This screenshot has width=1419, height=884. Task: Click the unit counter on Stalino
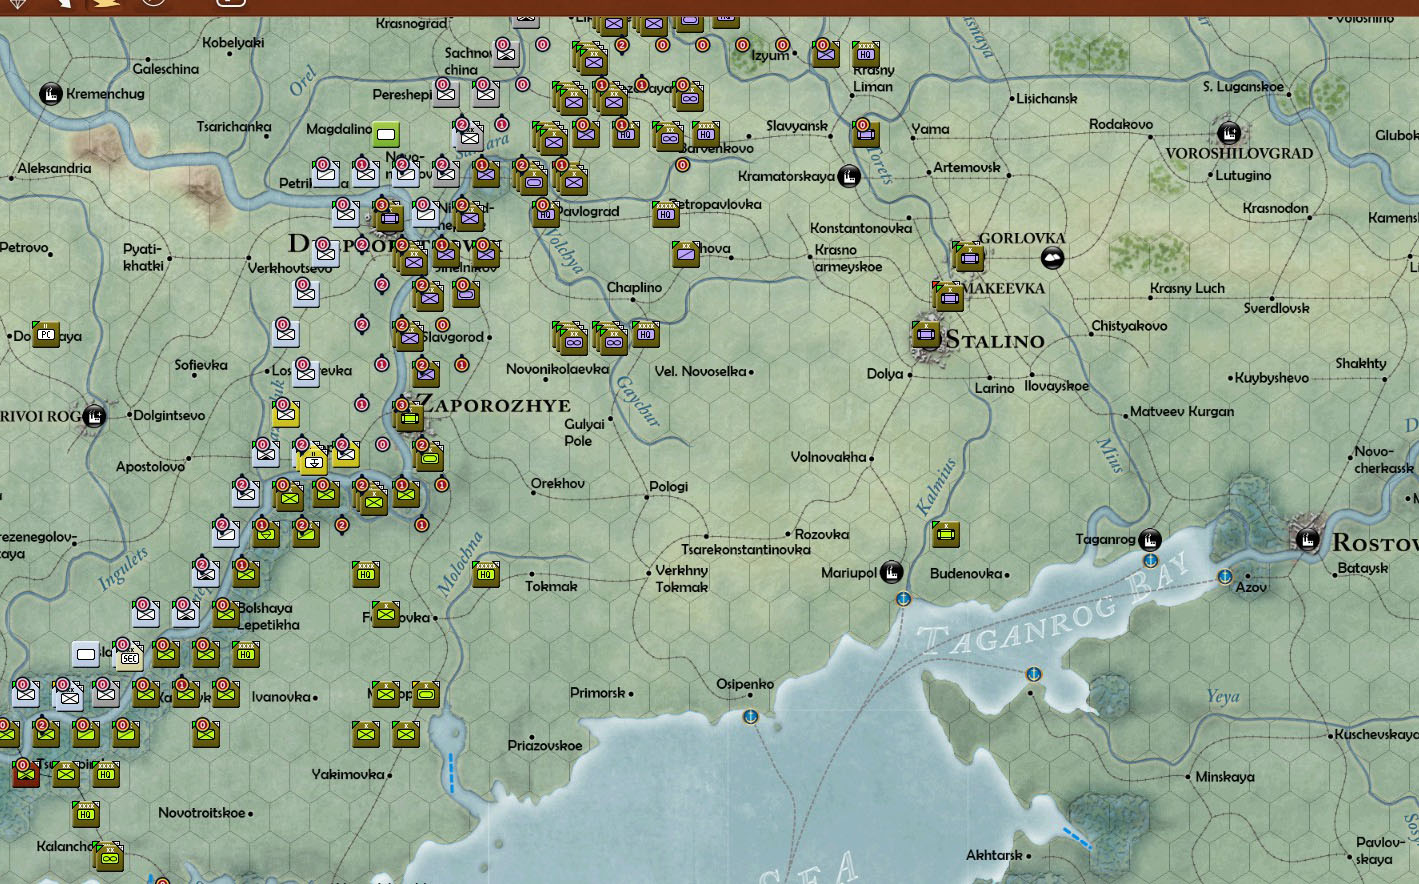tap(926, 335)
